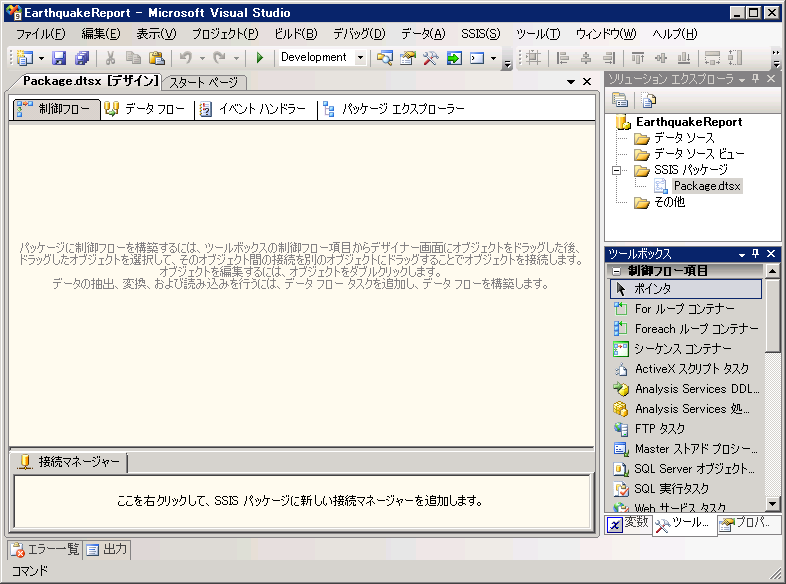The image size is (786, 584).
Task: Click the Paste clipboard icon
Action: coord(156,58)
